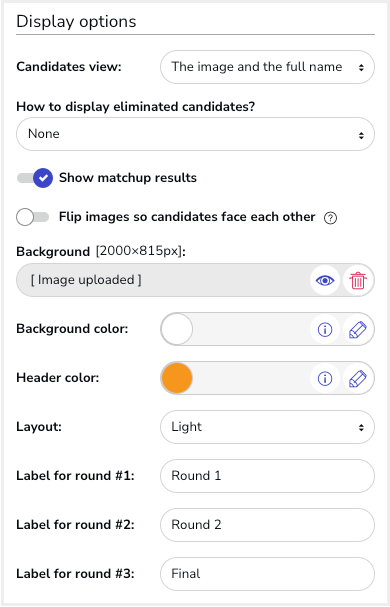This screenshot has height=607, width=390.
Task: Edit Background color with pencil icon
Action: click(x=358, y=329)
